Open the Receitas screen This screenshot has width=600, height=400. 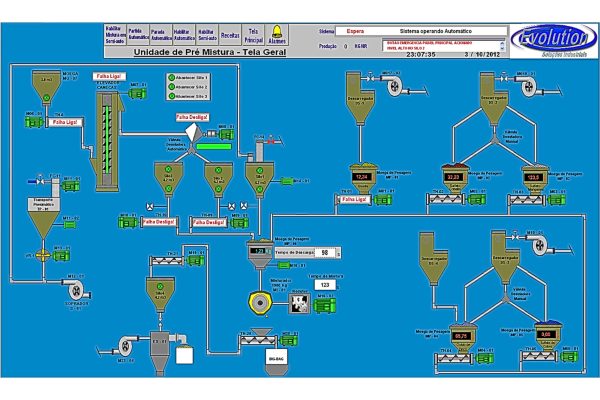pyautogui.click(x=230, y=34)
